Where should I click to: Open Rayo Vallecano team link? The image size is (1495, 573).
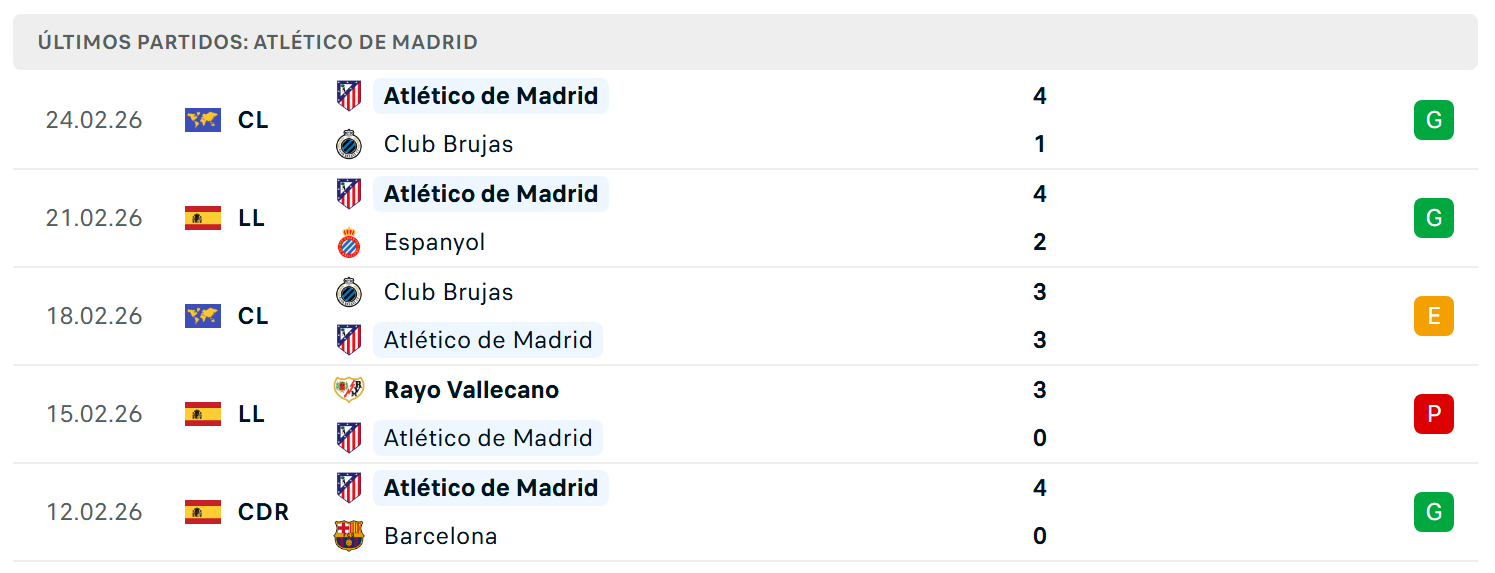[x=471, y=390]
